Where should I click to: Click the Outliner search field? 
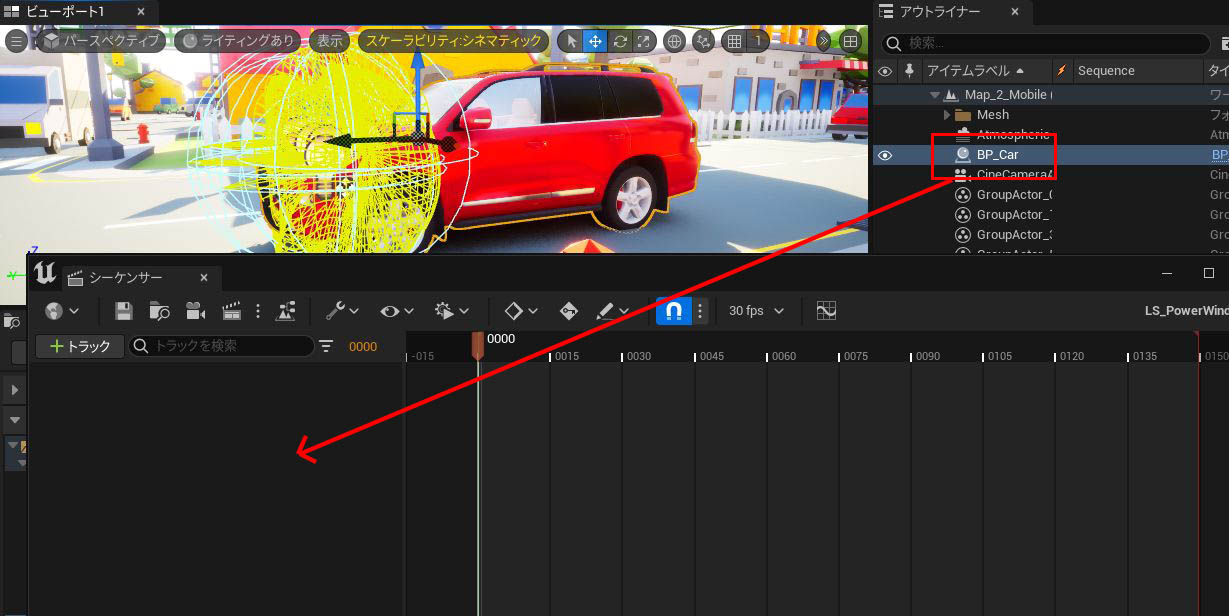[1043, 43]
